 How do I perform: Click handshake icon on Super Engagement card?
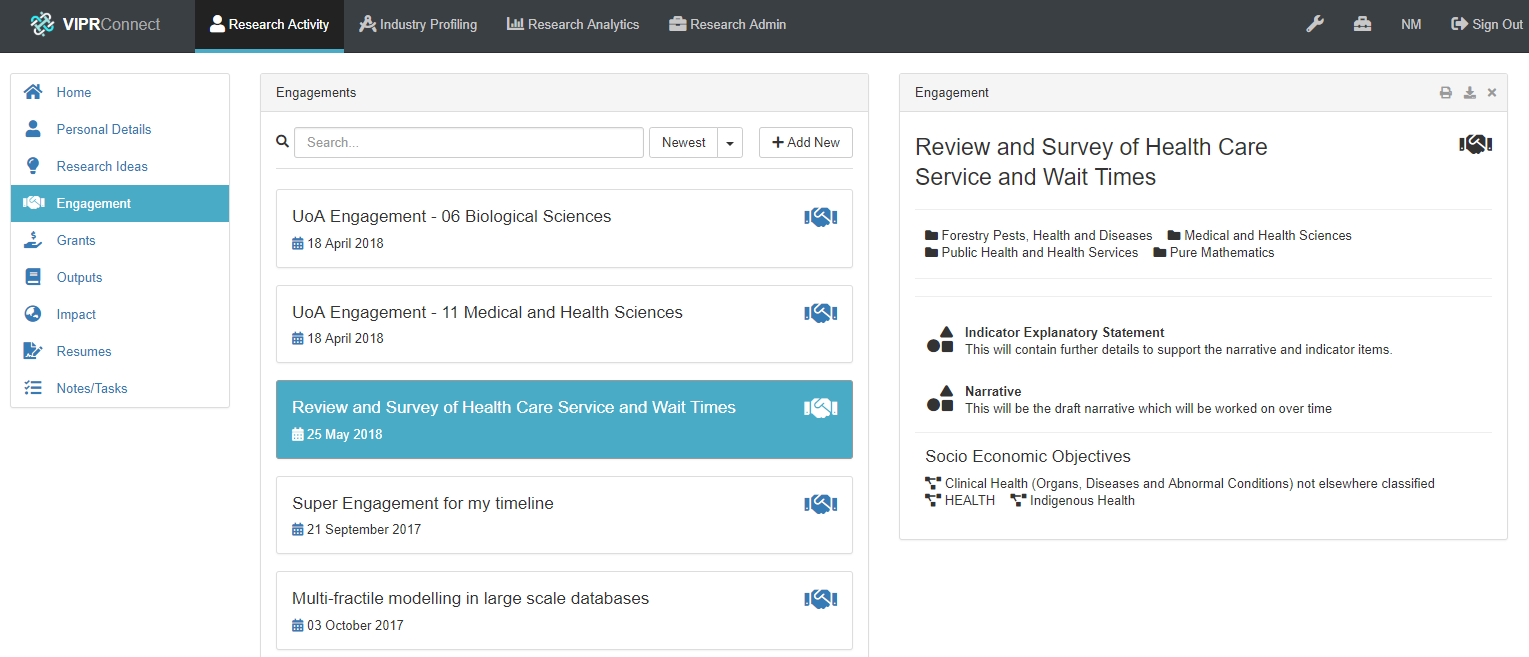[820, 504]
